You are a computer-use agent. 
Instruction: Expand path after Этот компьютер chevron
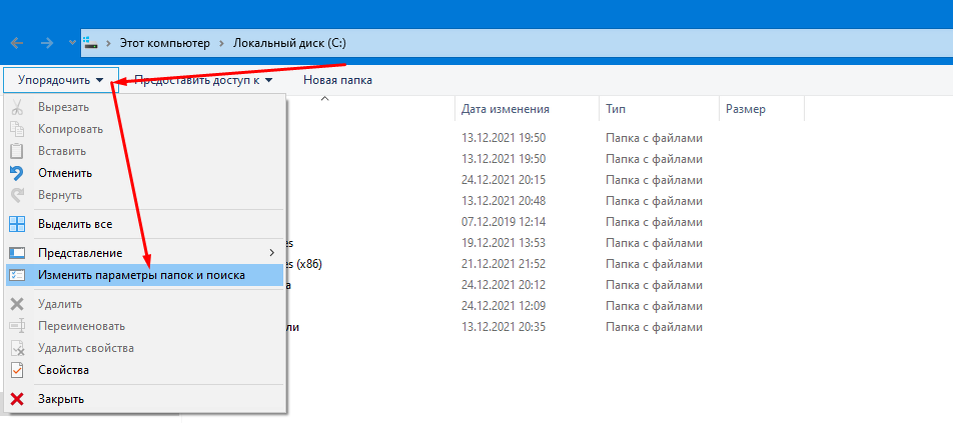point(221,43)
